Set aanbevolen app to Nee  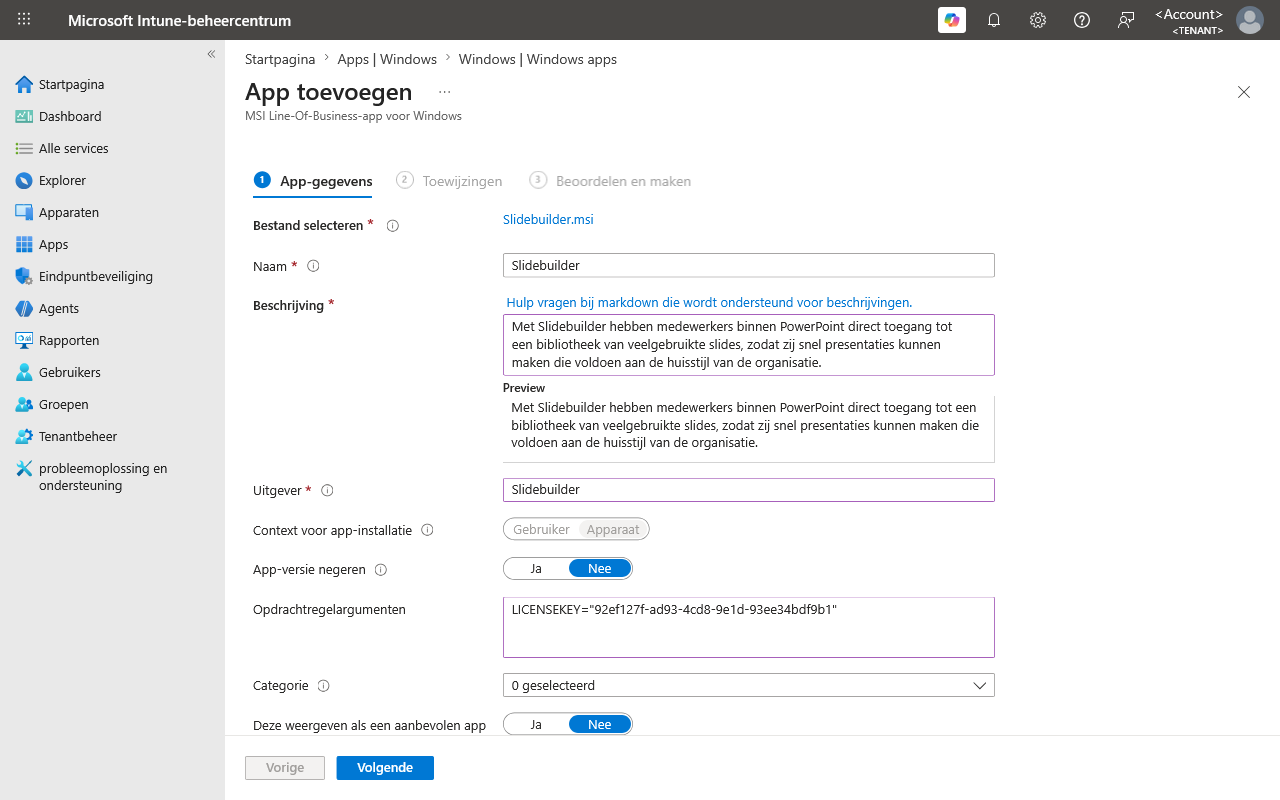pyautogui.click(x=600, y=724)
